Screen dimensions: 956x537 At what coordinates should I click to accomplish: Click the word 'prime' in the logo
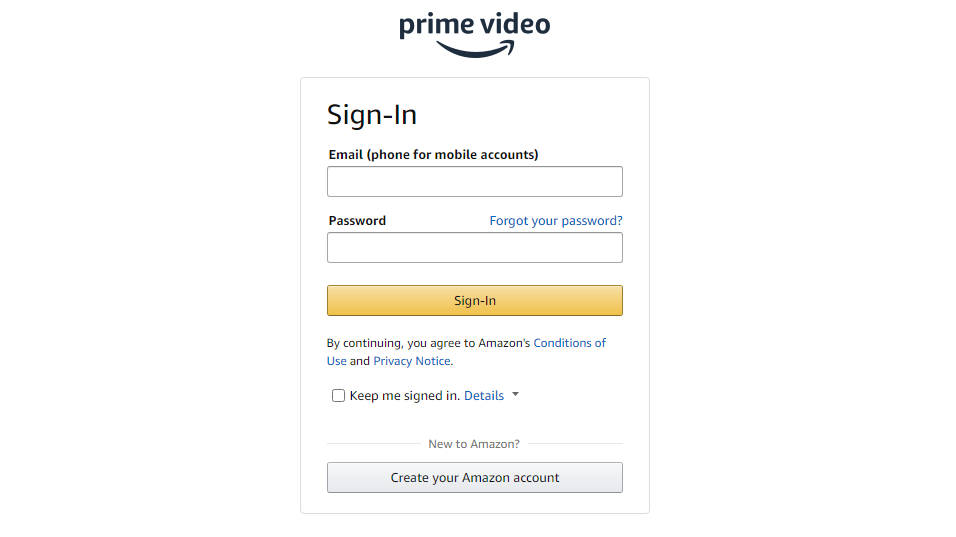[x=434, y=25]
